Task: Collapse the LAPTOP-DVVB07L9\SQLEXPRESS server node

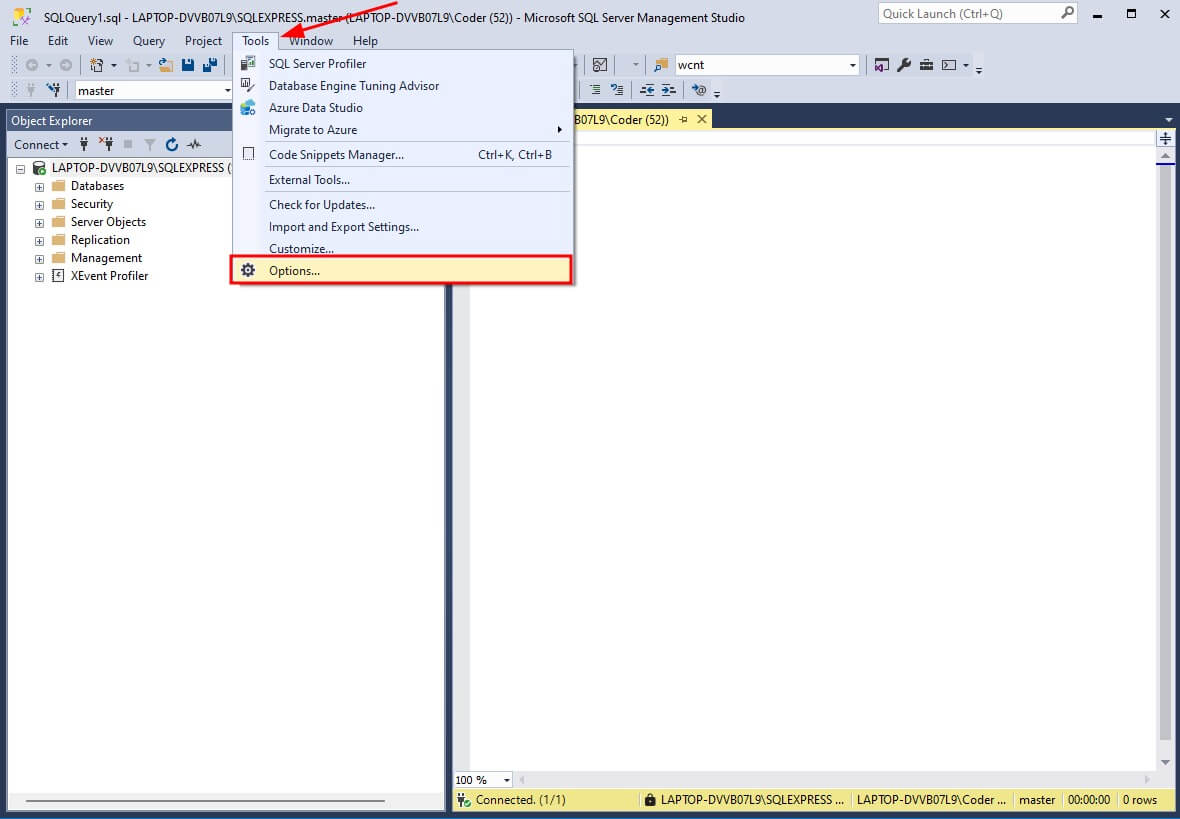Action: [21, 168]
